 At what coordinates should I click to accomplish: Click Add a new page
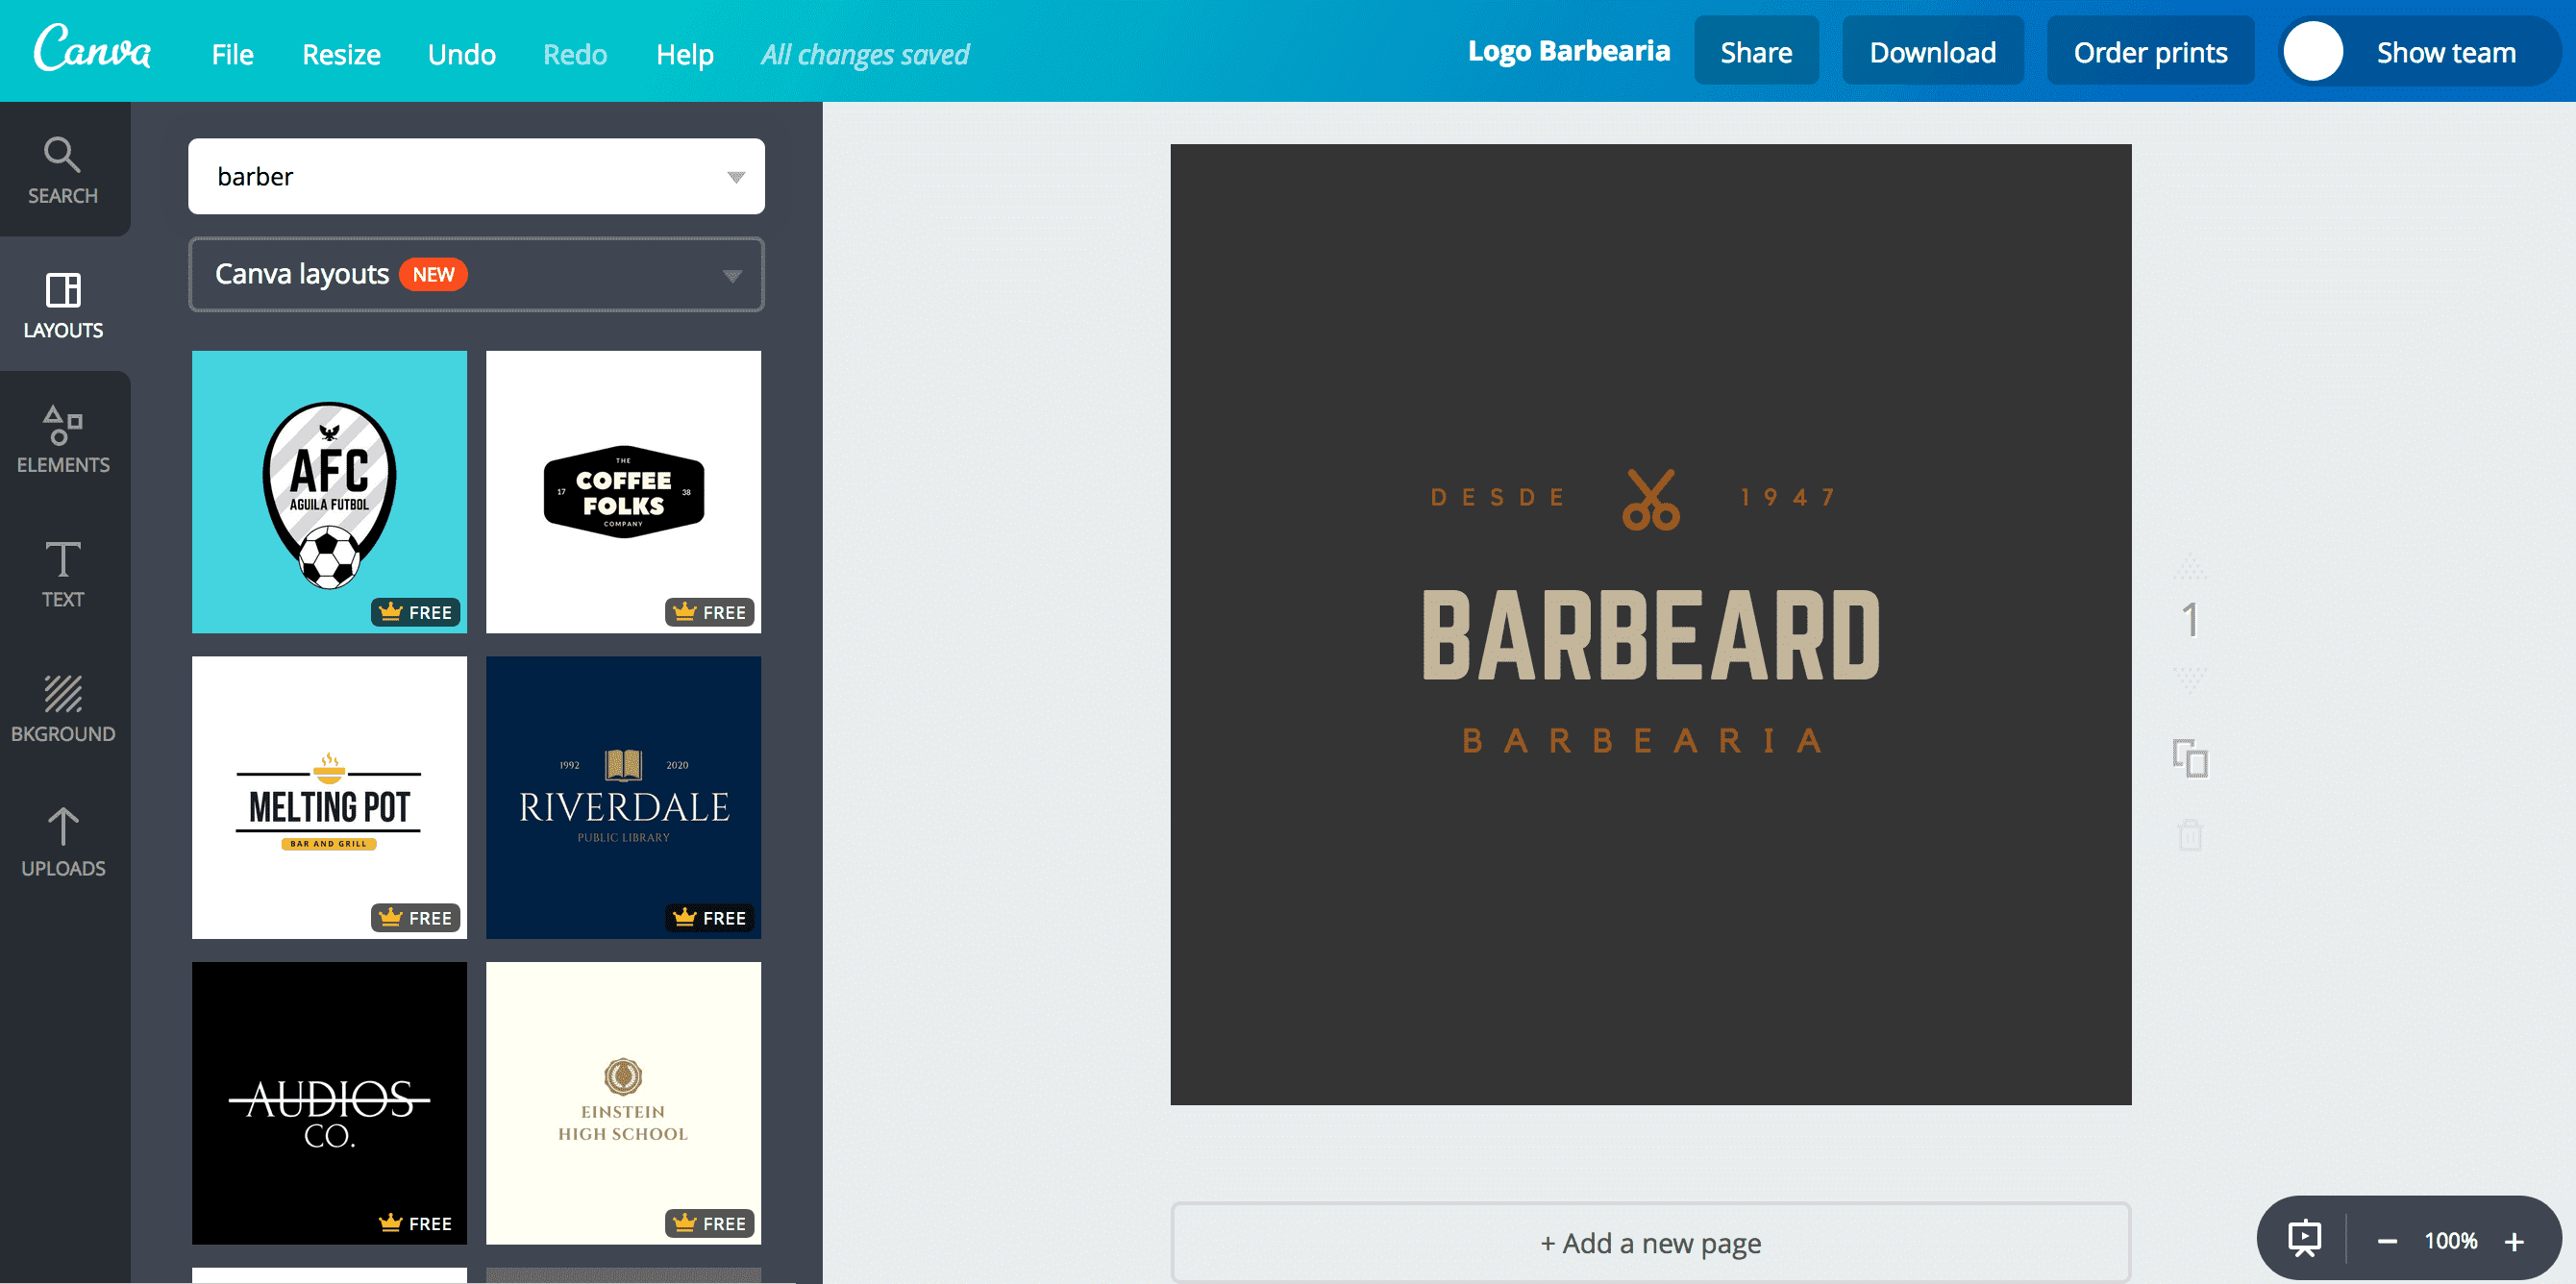click(1650, 1242)
